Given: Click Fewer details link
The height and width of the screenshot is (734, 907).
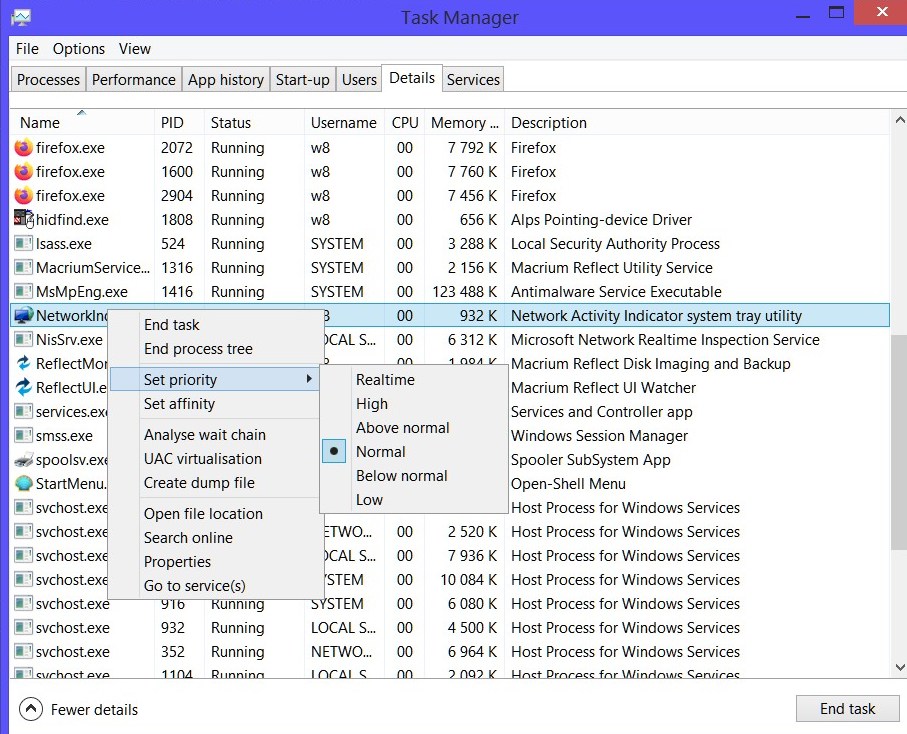Looking at the screenshot, I should coord(94,710).
